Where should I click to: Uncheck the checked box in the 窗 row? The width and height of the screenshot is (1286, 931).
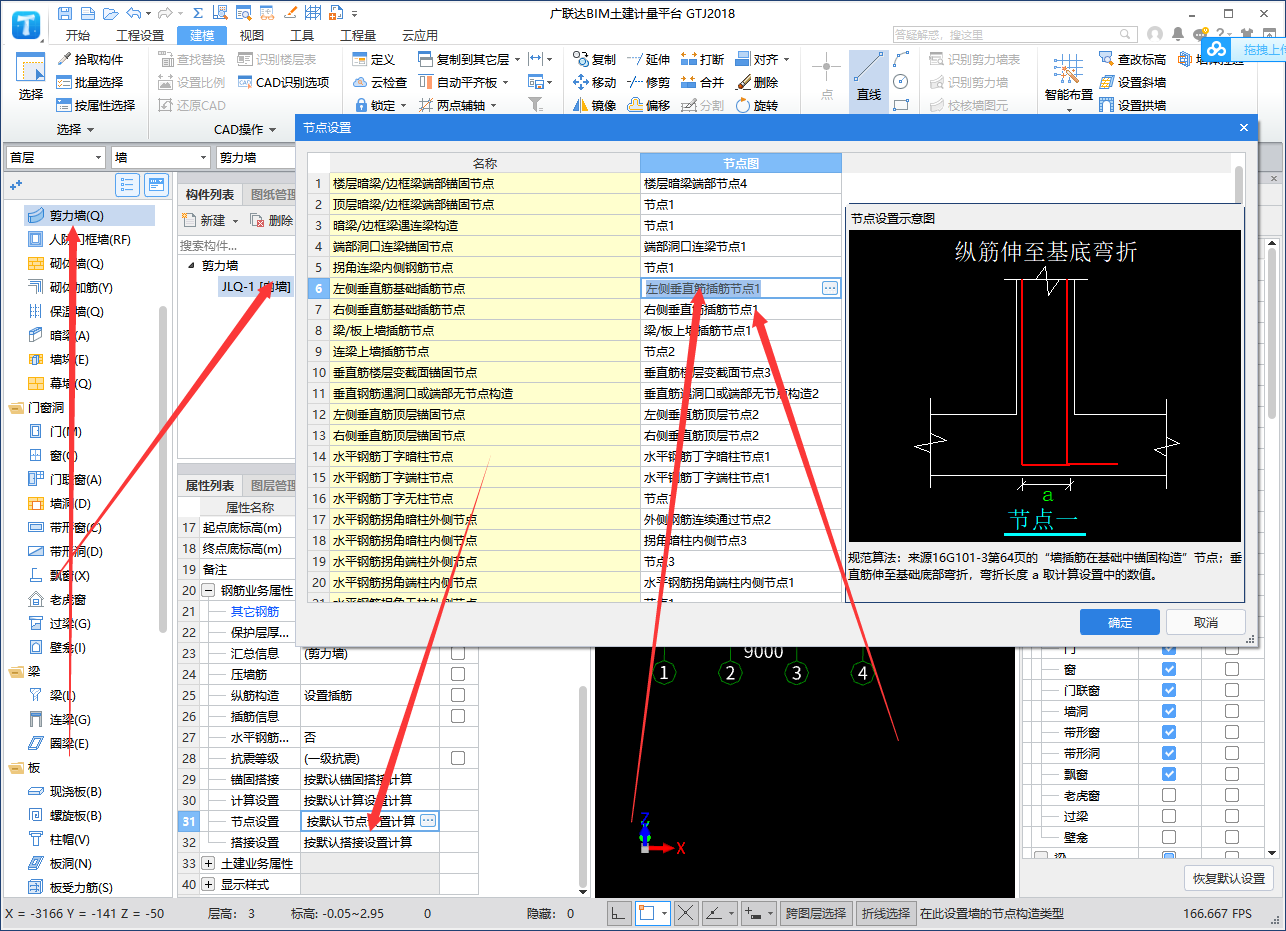[1169, 669]
